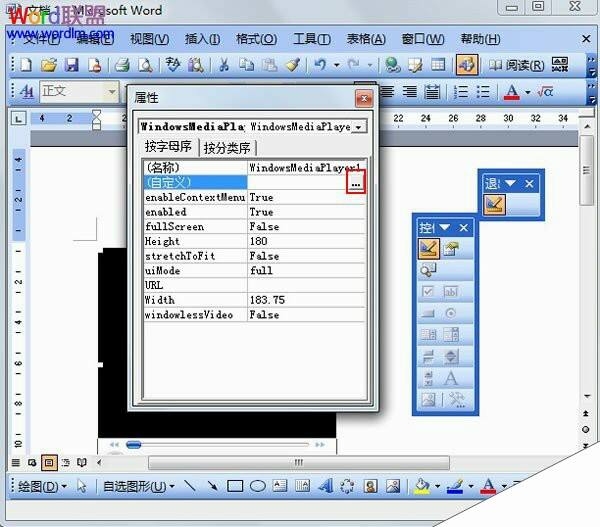Open More Controls hammer-wrench icon
This screenshot has height=527, width=600.
coord(456,400)
